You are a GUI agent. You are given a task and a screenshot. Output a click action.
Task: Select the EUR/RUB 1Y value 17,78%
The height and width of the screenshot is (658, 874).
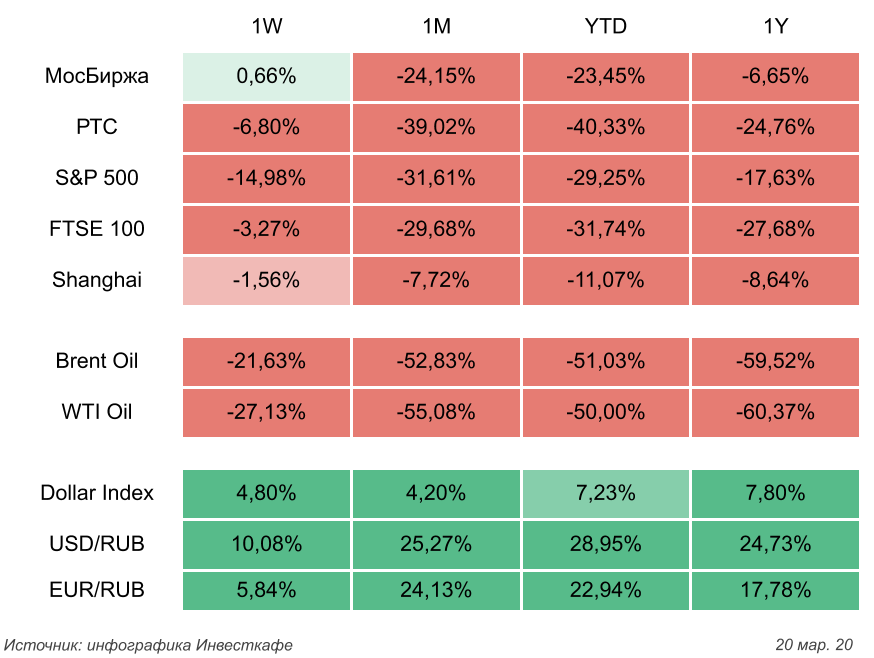pos(774,590)
